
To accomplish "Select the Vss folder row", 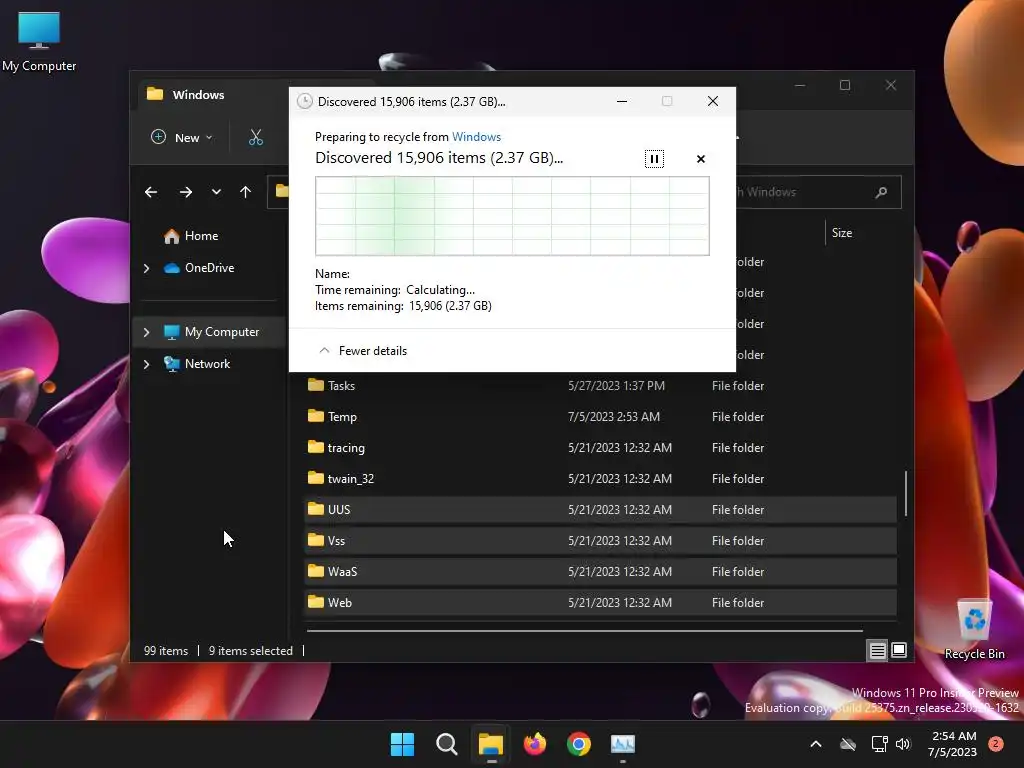I will 600,541.
